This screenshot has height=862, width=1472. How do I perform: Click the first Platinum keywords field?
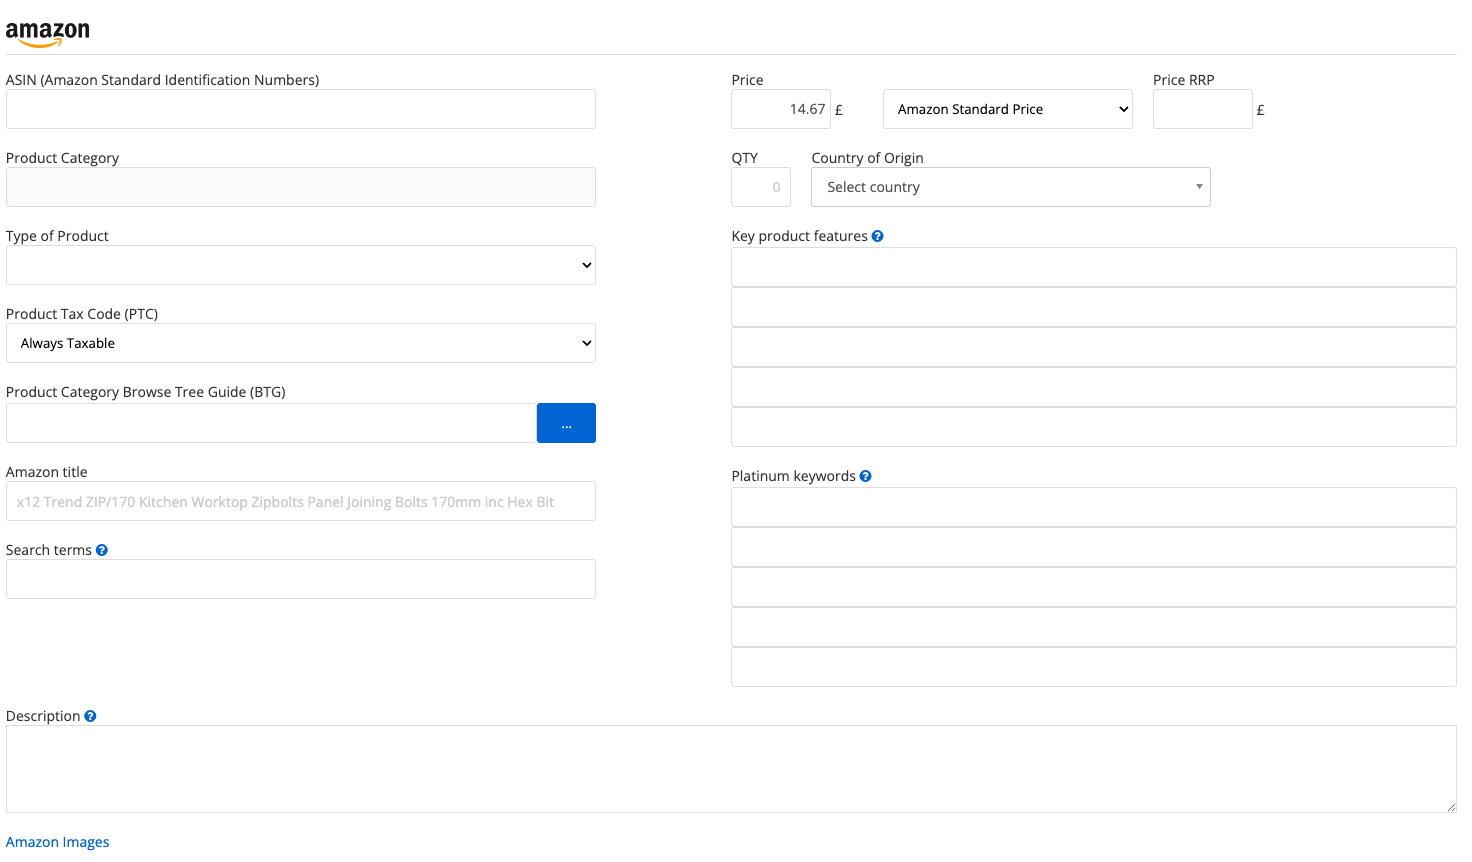pos(1094,507)
